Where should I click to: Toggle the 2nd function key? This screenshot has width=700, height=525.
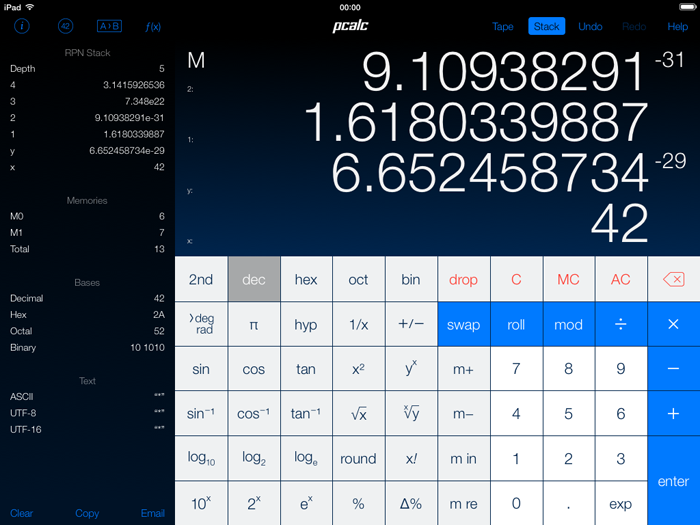click(x=201, y=280)
